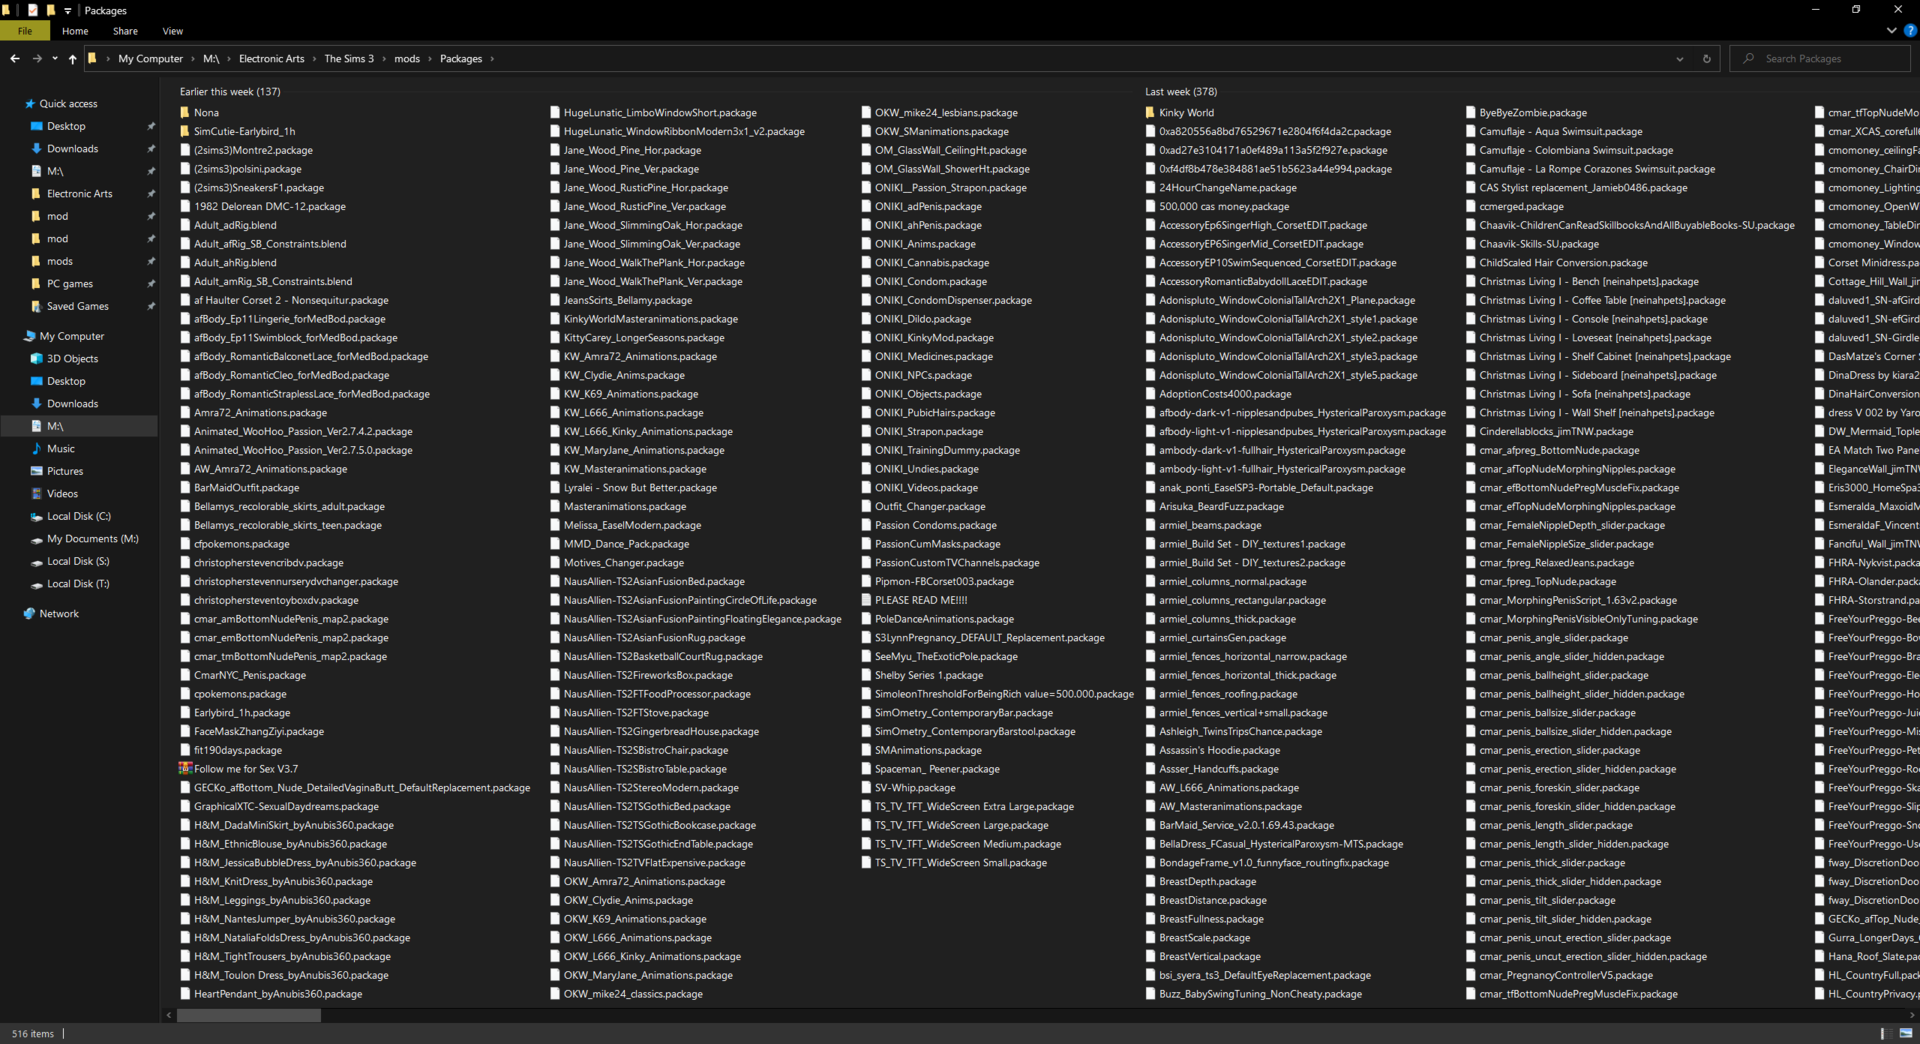Switch to details view layout icon
Screen dimensions: 1920x1044
point(1884,1034)
